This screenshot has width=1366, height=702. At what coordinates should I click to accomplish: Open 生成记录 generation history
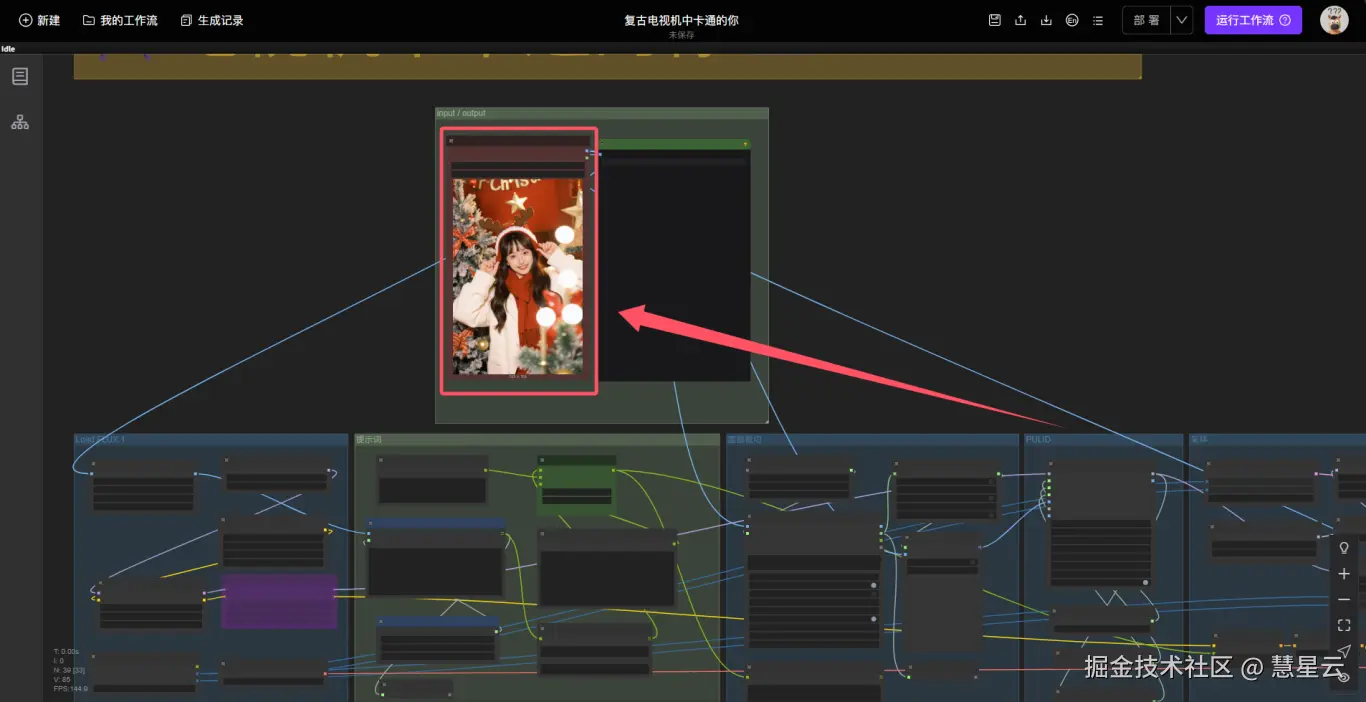[212, 20]
